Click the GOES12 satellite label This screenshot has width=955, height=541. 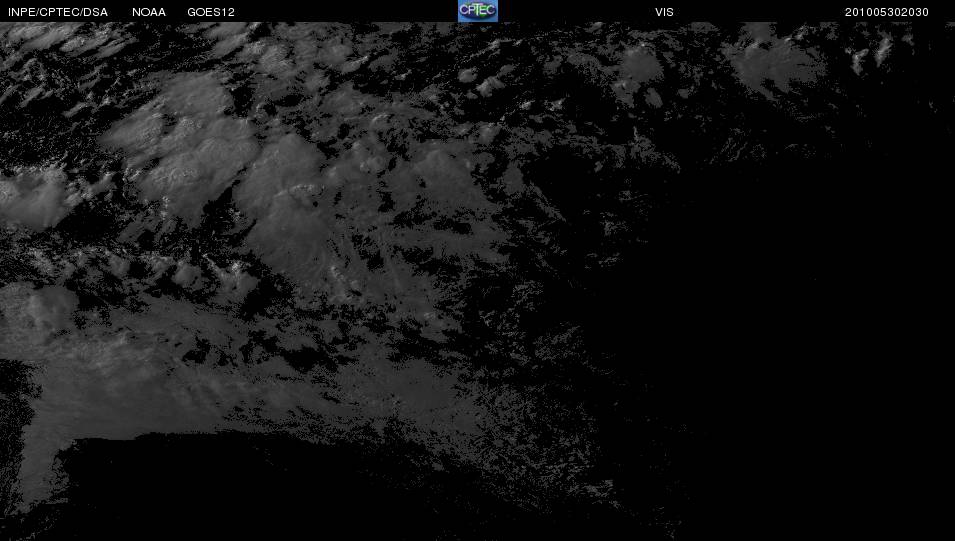pos(211,12)
